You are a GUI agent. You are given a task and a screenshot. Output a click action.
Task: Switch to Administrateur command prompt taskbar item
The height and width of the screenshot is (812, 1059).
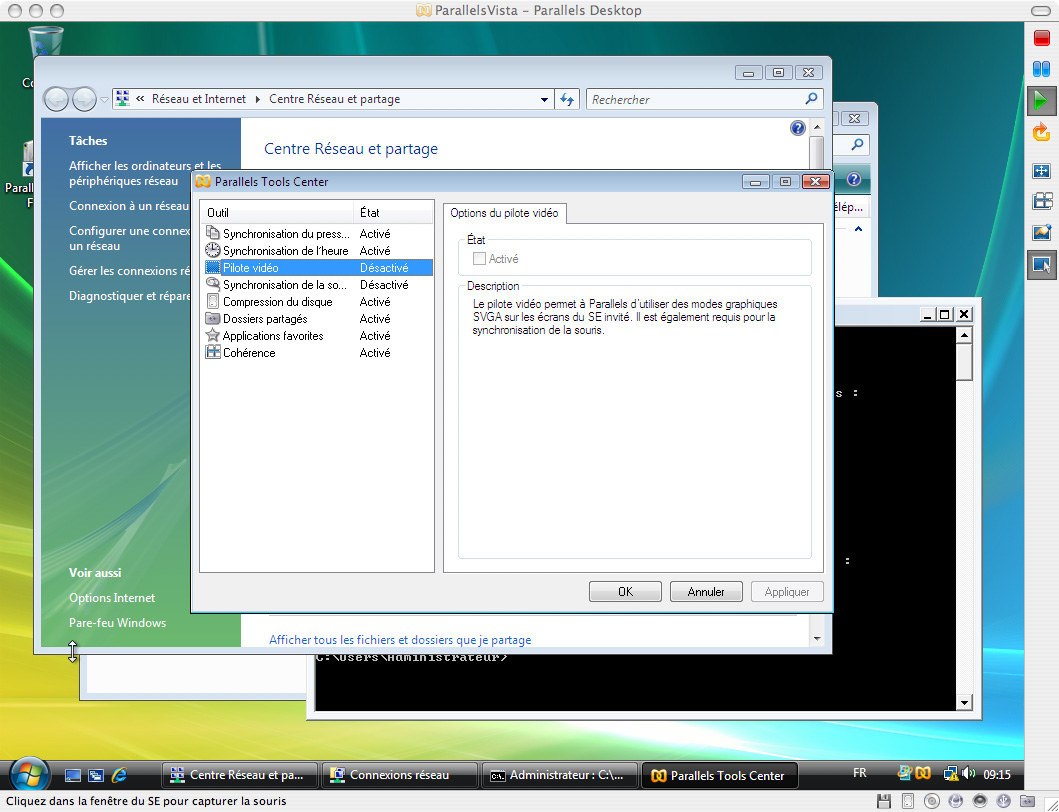click(560, 775)
